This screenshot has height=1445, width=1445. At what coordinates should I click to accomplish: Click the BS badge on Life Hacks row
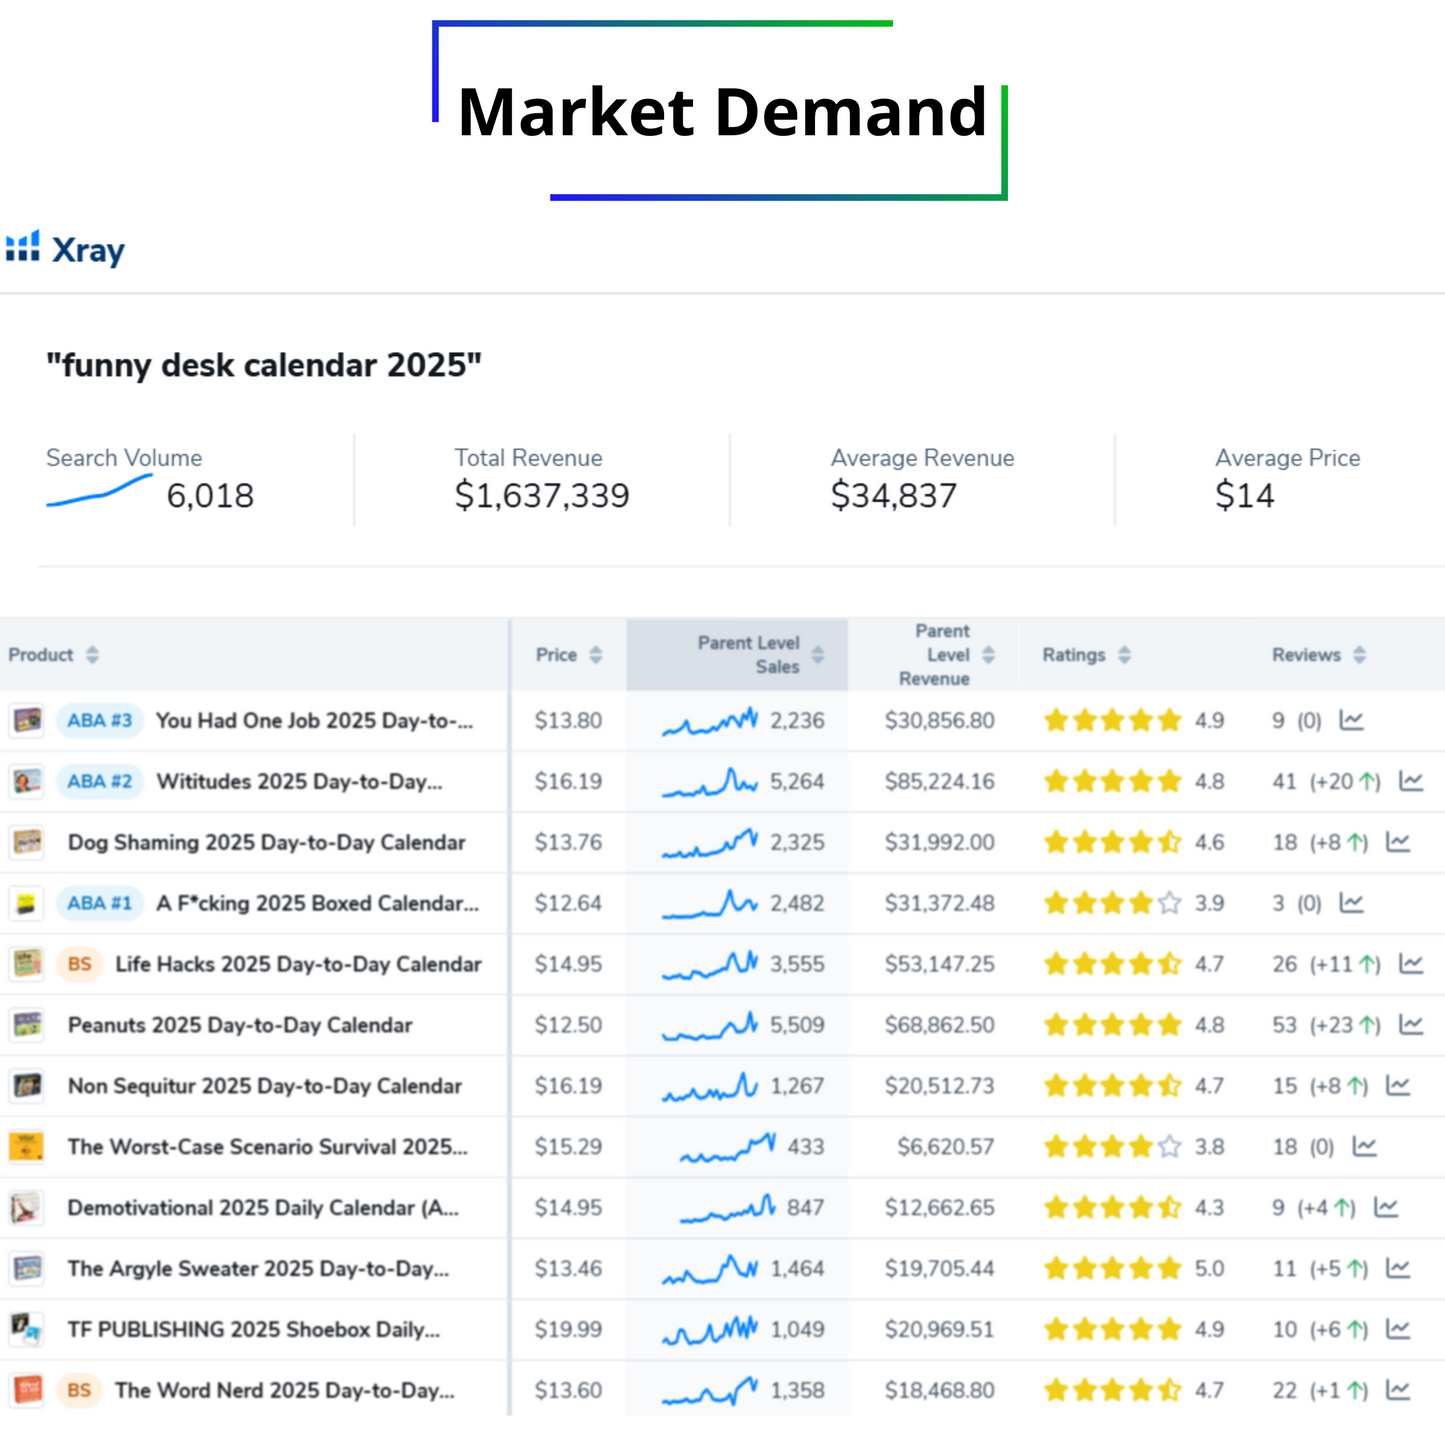[80, 964]
